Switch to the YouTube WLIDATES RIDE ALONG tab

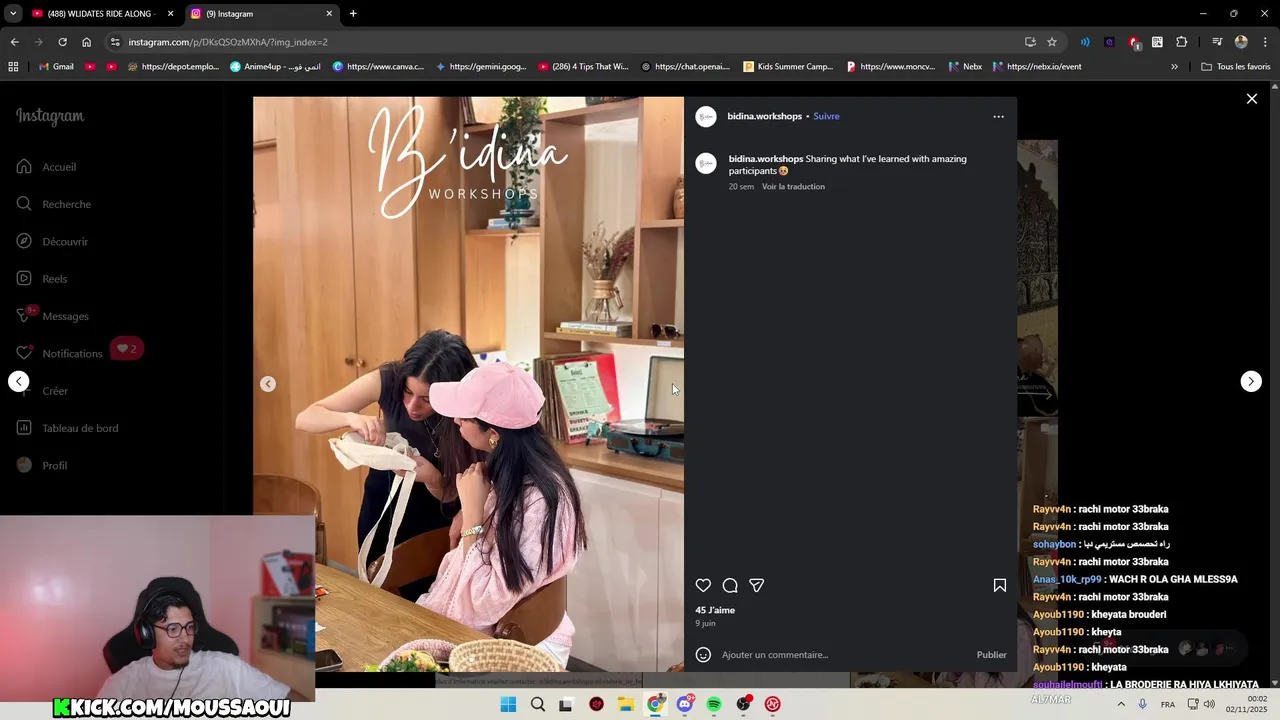click(x=101, y=14)
